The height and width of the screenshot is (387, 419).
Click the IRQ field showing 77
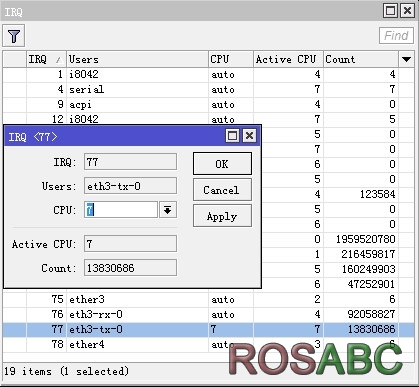click(x=130, y=162)
